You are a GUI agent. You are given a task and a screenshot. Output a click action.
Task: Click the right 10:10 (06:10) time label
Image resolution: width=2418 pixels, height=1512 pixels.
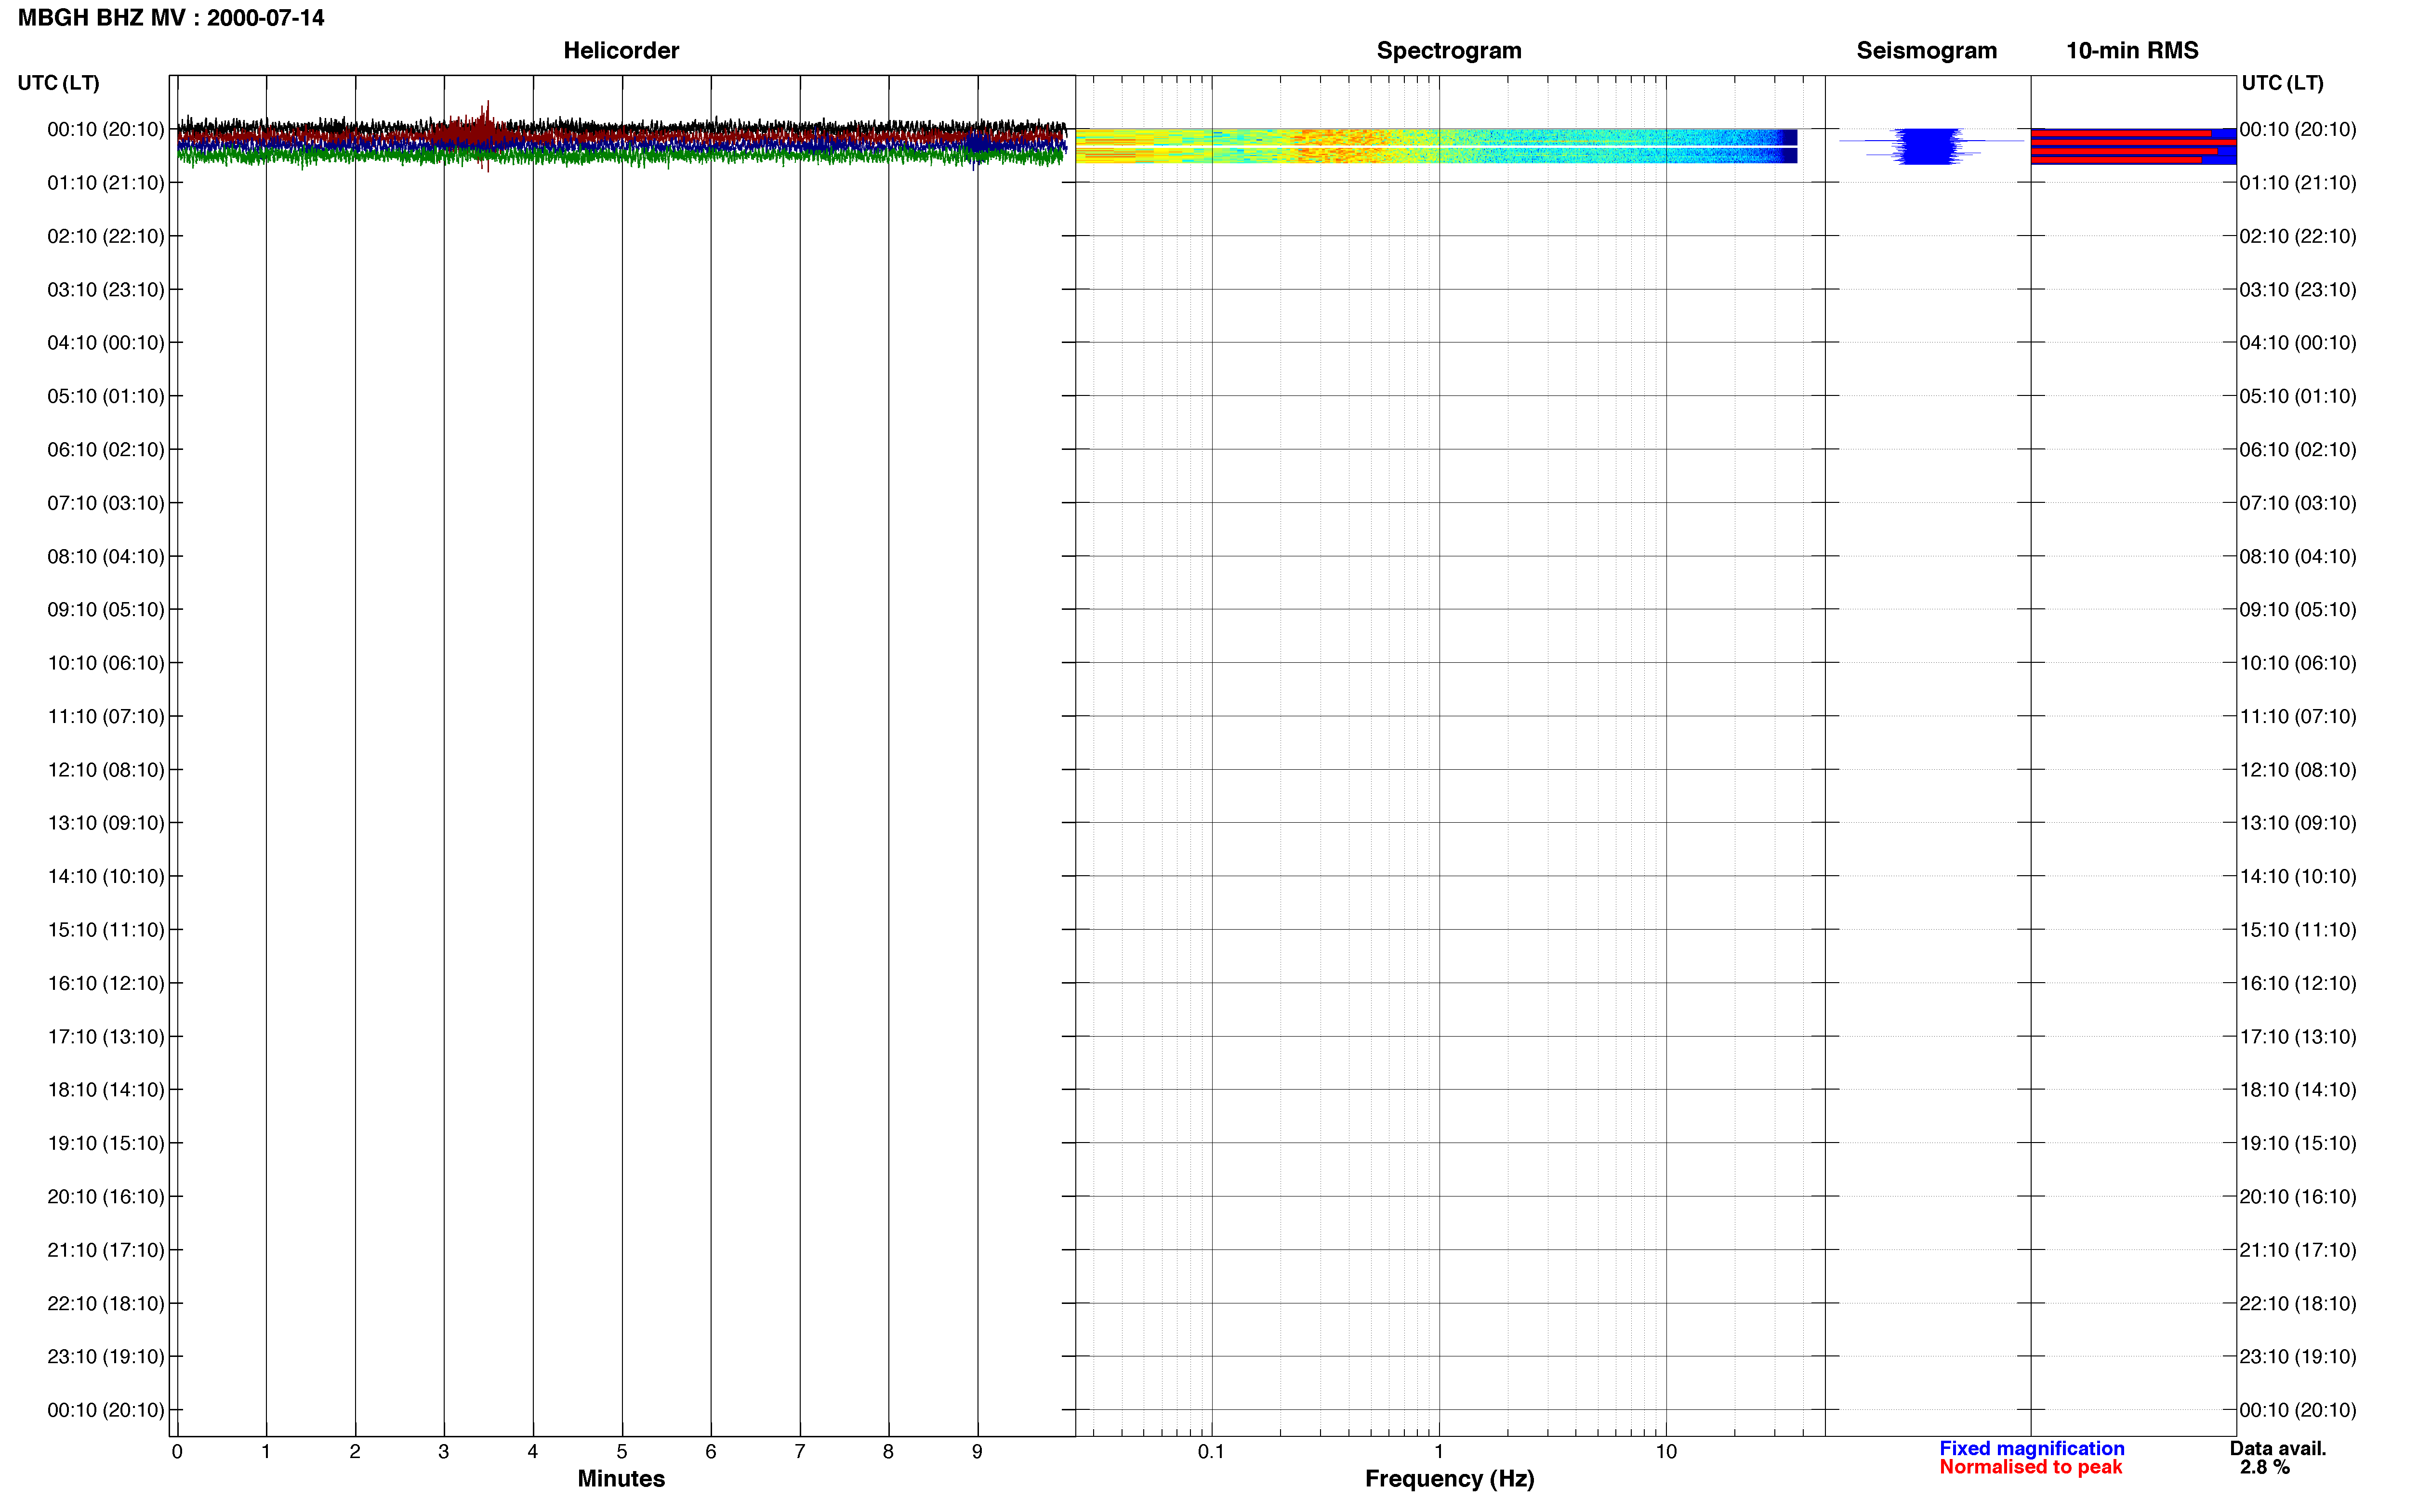2298,663
